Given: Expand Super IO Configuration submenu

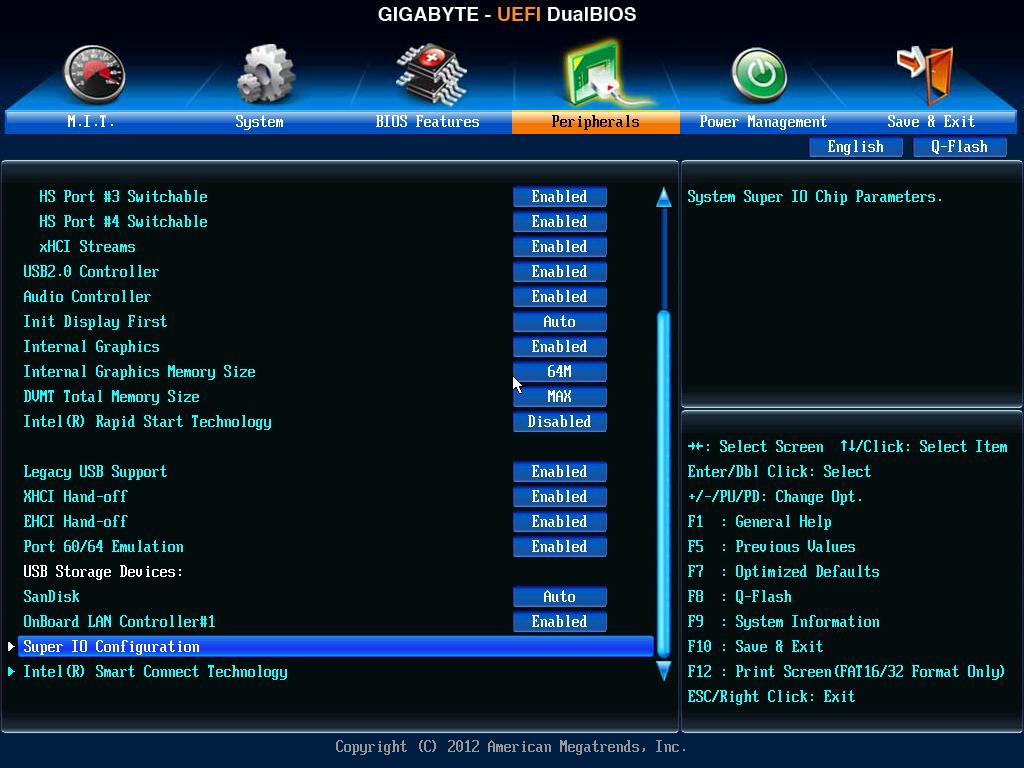Looking at the screenshot, I should click(336, 647).
